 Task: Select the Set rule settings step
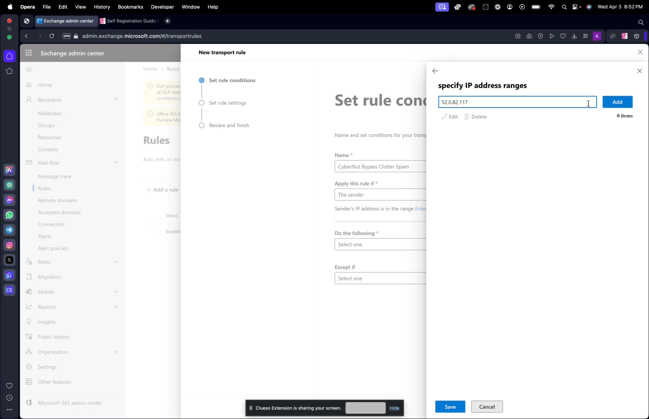pyautogui.click(x=227, y=103)
